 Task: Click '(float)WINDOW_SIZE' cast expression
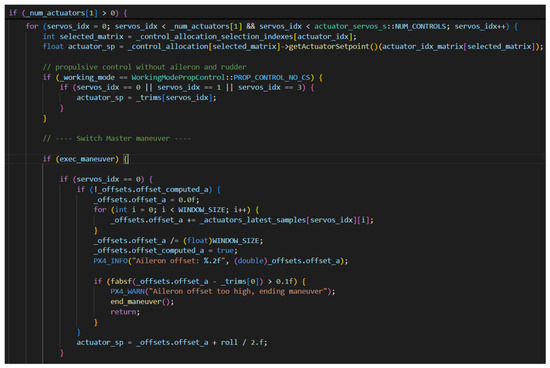(x=221, y=241)
